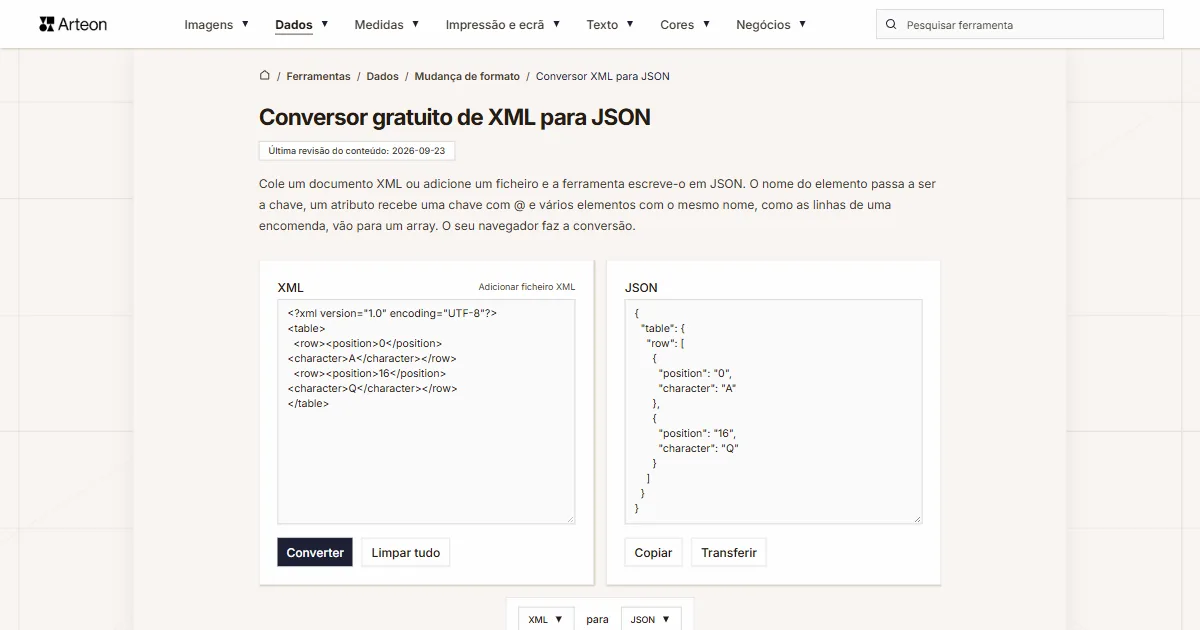
Task: Click inside the JSON output text area
Action: (773, 411)
